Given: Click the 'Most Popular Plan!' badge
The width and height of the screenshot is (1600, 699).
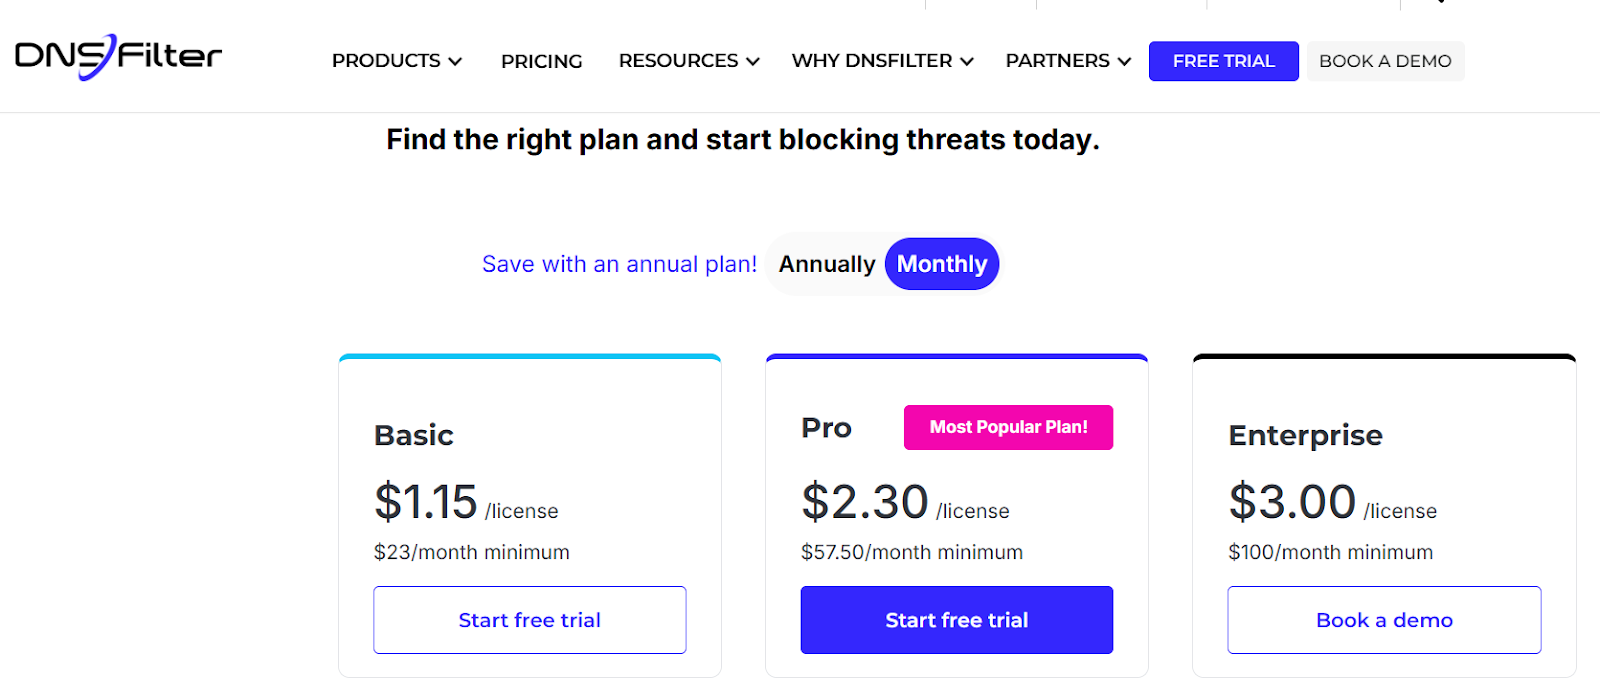Looking at the screenshot, I should (1008, 427).
